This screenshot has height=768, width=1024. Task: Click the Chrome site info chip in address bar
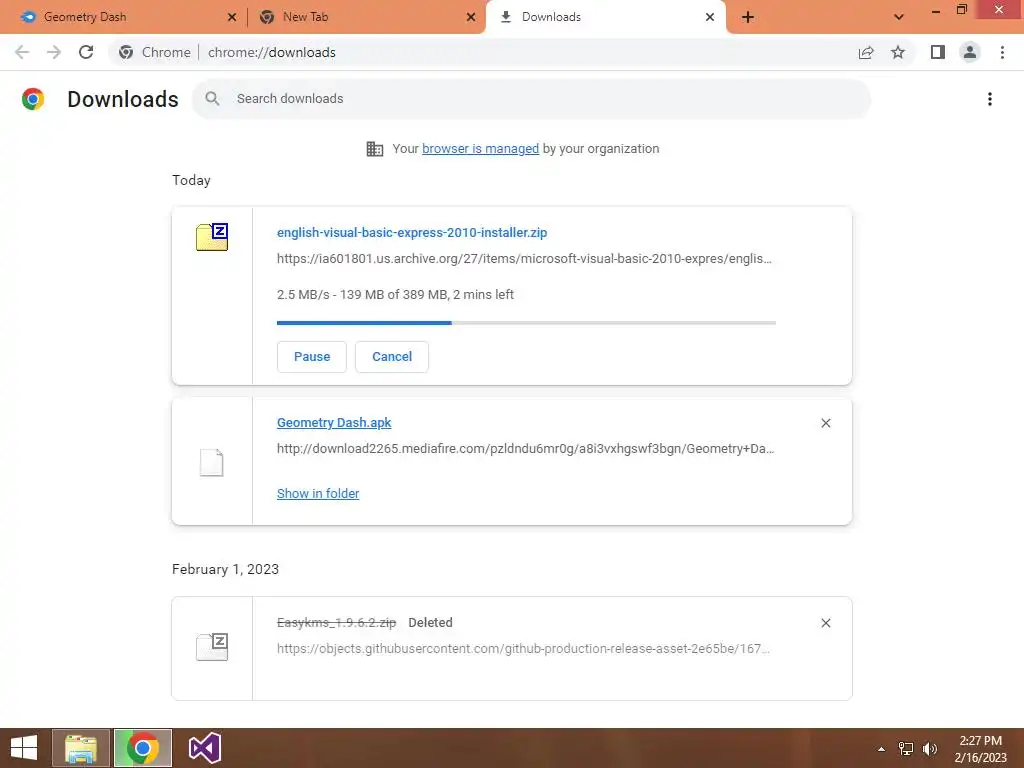pyautogui.click(x=155, y=52)
